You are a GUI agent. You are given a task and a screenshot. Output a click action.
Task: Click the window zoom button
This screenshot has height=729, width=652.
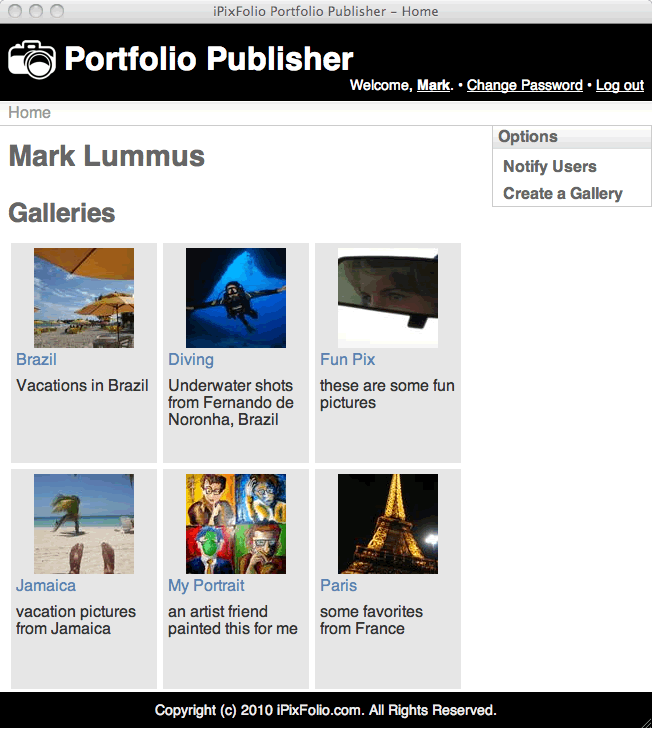click(x=56, y=11)
